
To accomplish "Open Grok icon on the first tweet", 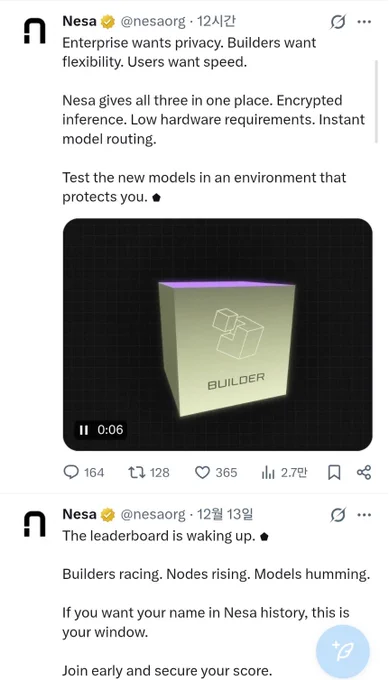I will coord(338,21).
